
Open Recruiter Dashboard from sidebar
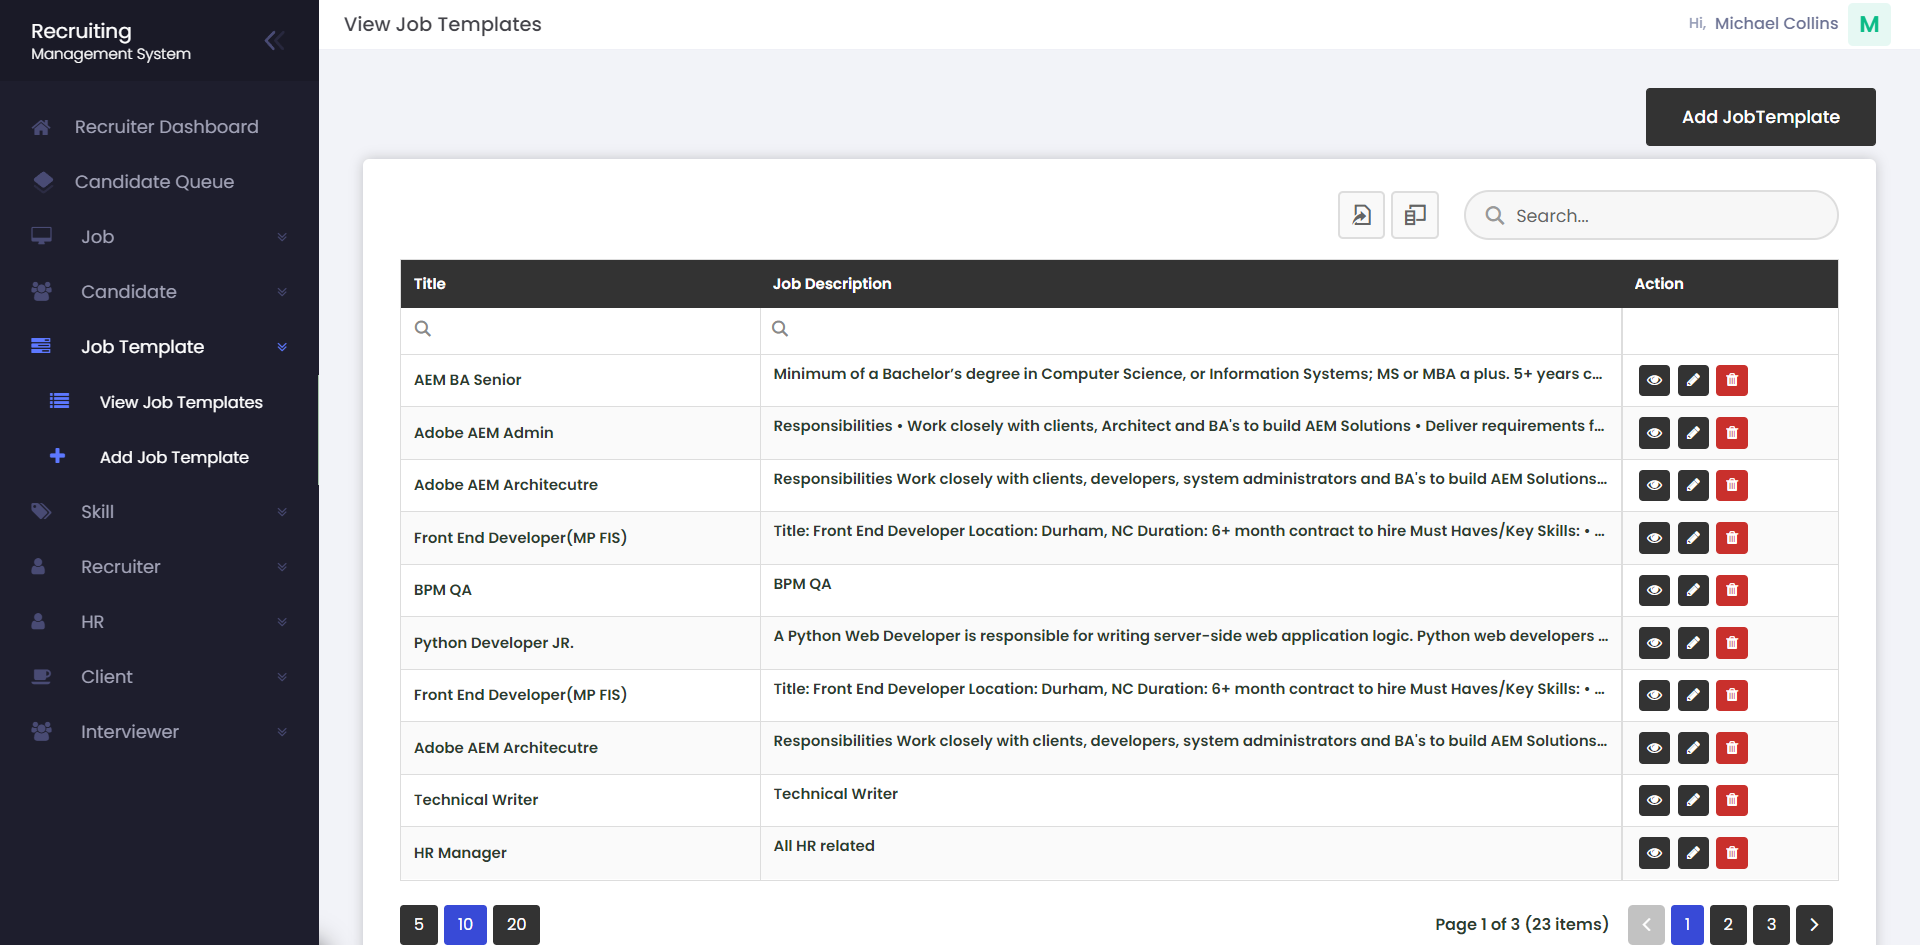(x=166, y=127)
